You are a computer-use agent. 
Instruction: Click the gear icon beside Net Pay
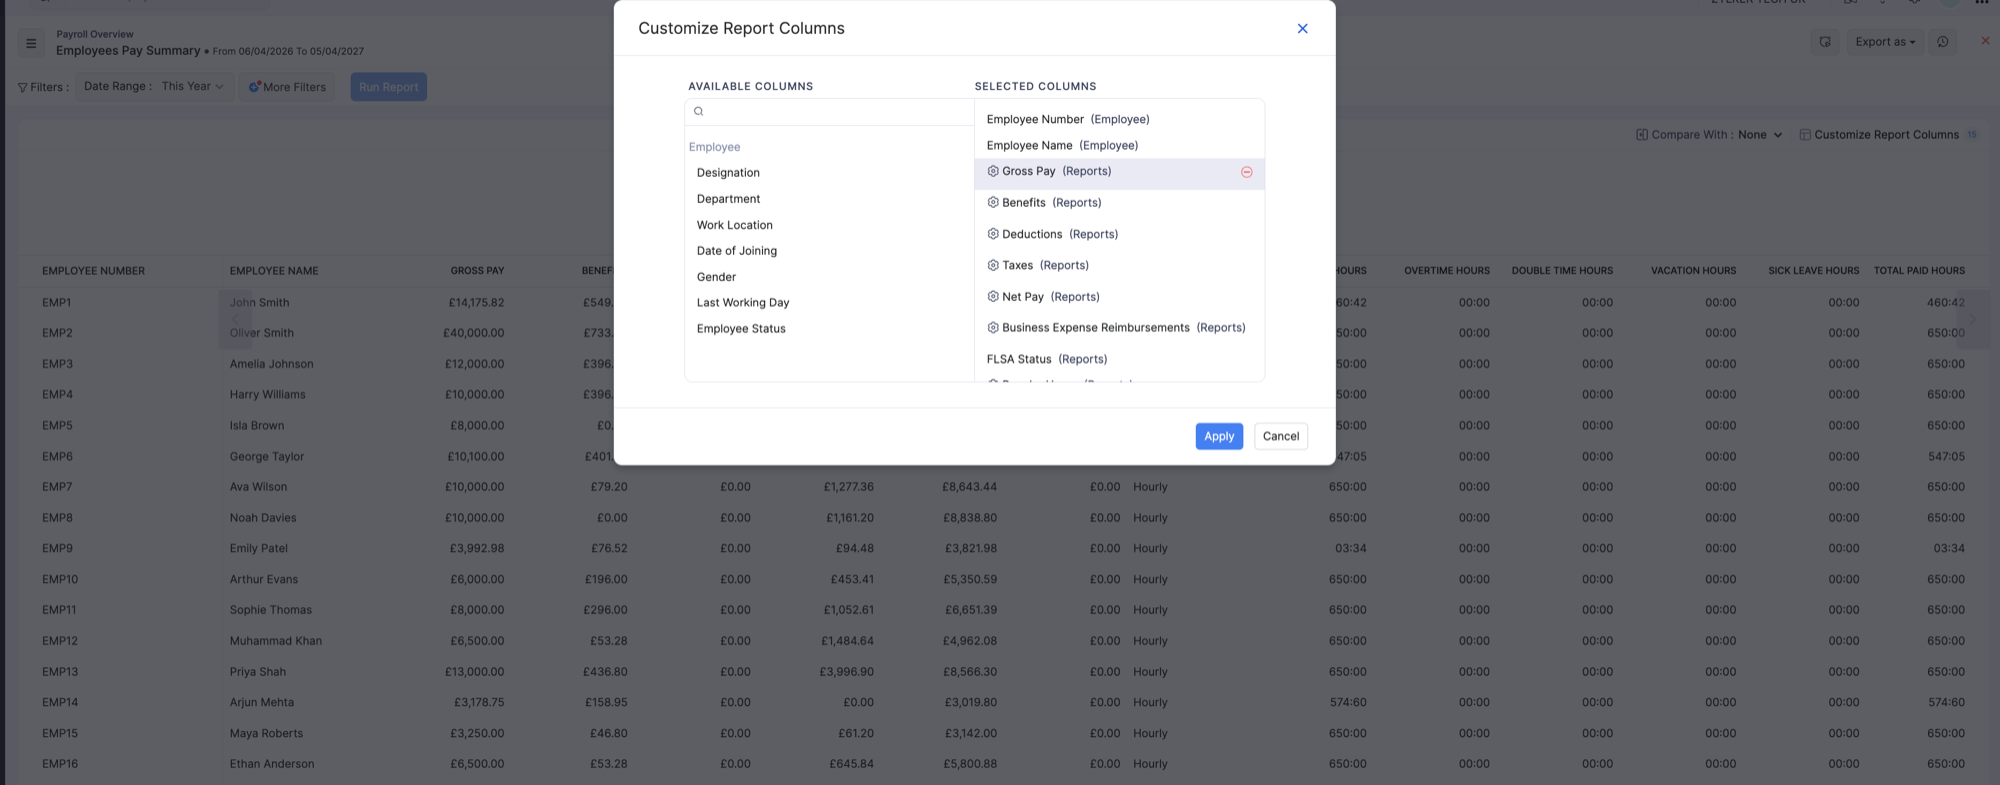(x=993, y=296)
